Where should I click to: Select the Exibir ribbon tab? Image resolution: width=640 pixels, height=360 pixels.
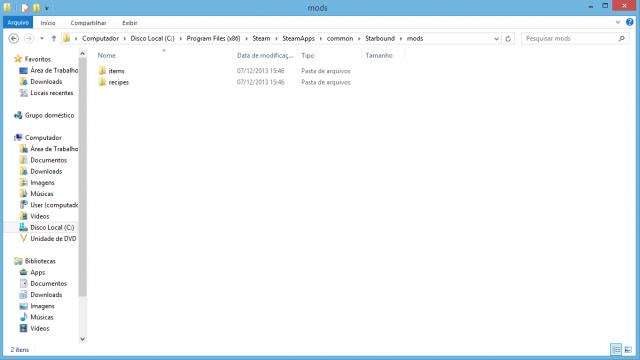(129, 23)
